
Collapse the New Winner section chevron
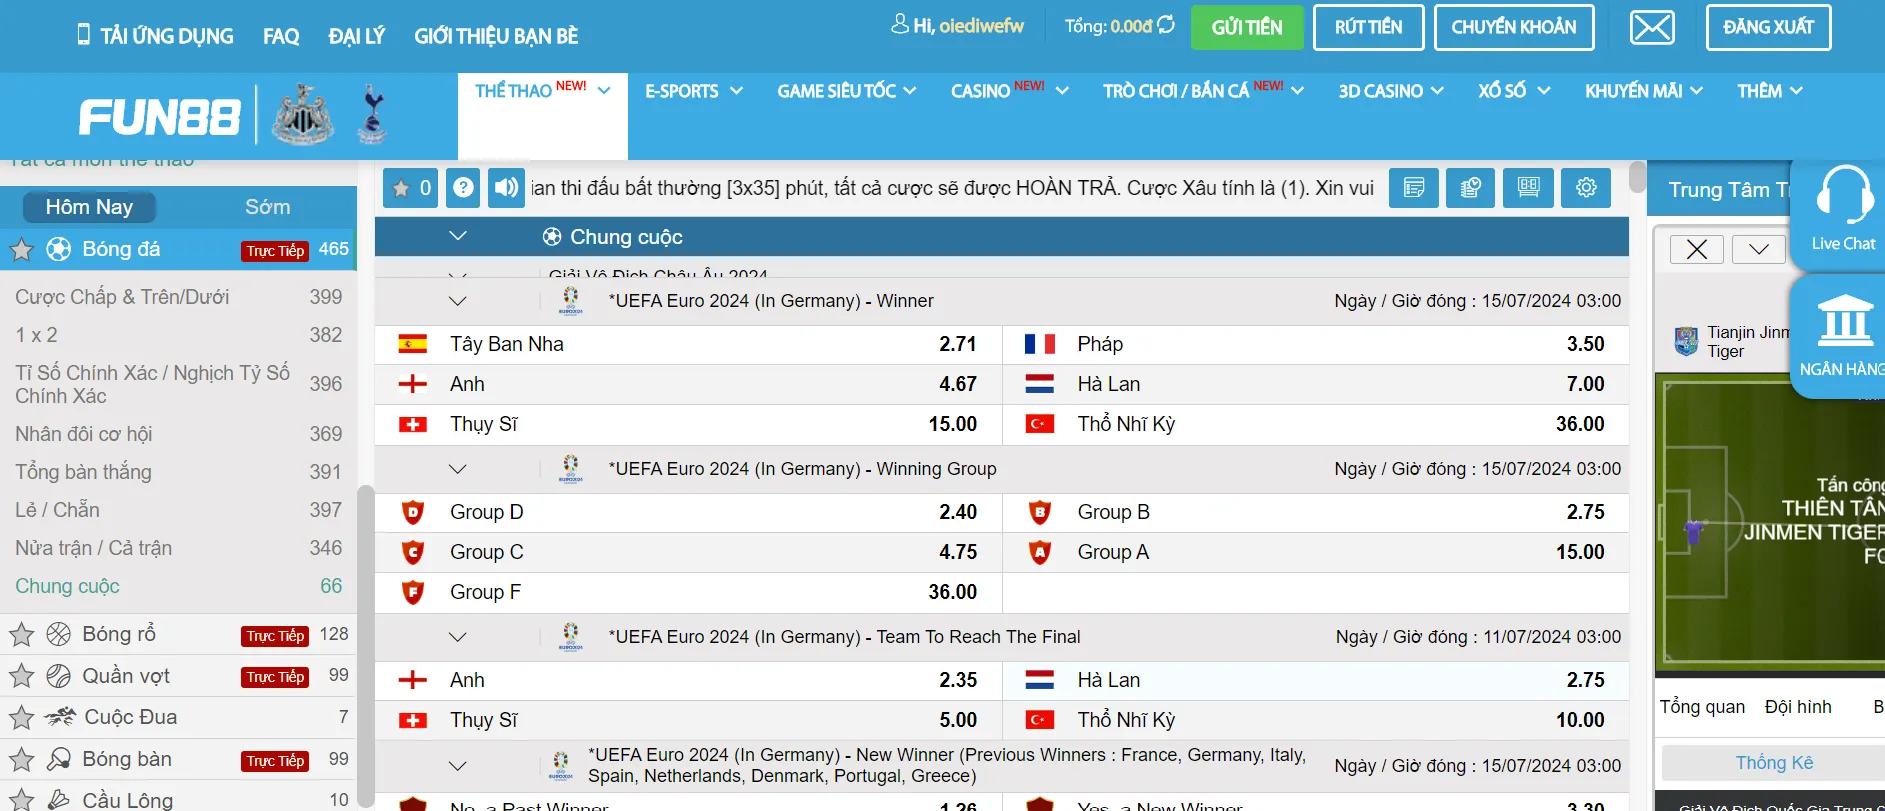pos(458,766)
